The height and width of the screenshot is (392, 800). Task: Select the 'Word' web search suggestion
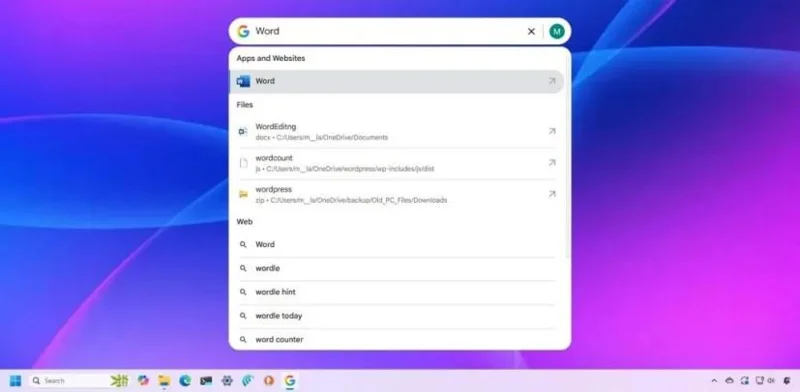396,244
